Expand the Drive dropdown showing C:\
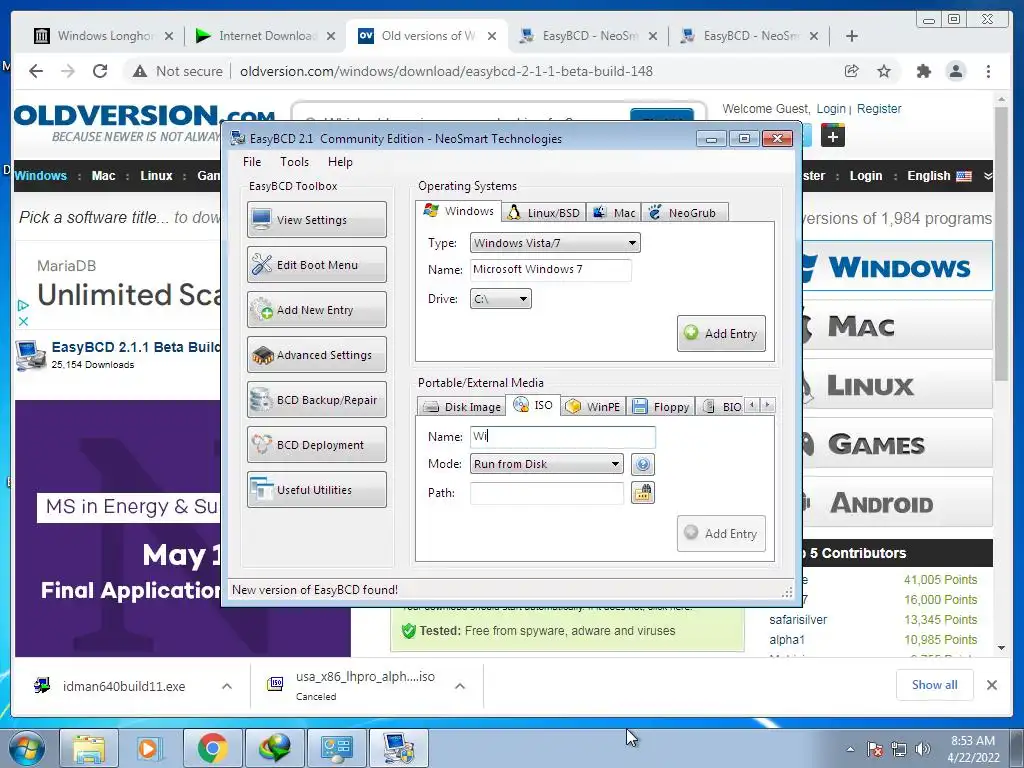Image resolution: width=1024 pixels, height=768 pixels. pyautogui.click(x=501, y=299)
